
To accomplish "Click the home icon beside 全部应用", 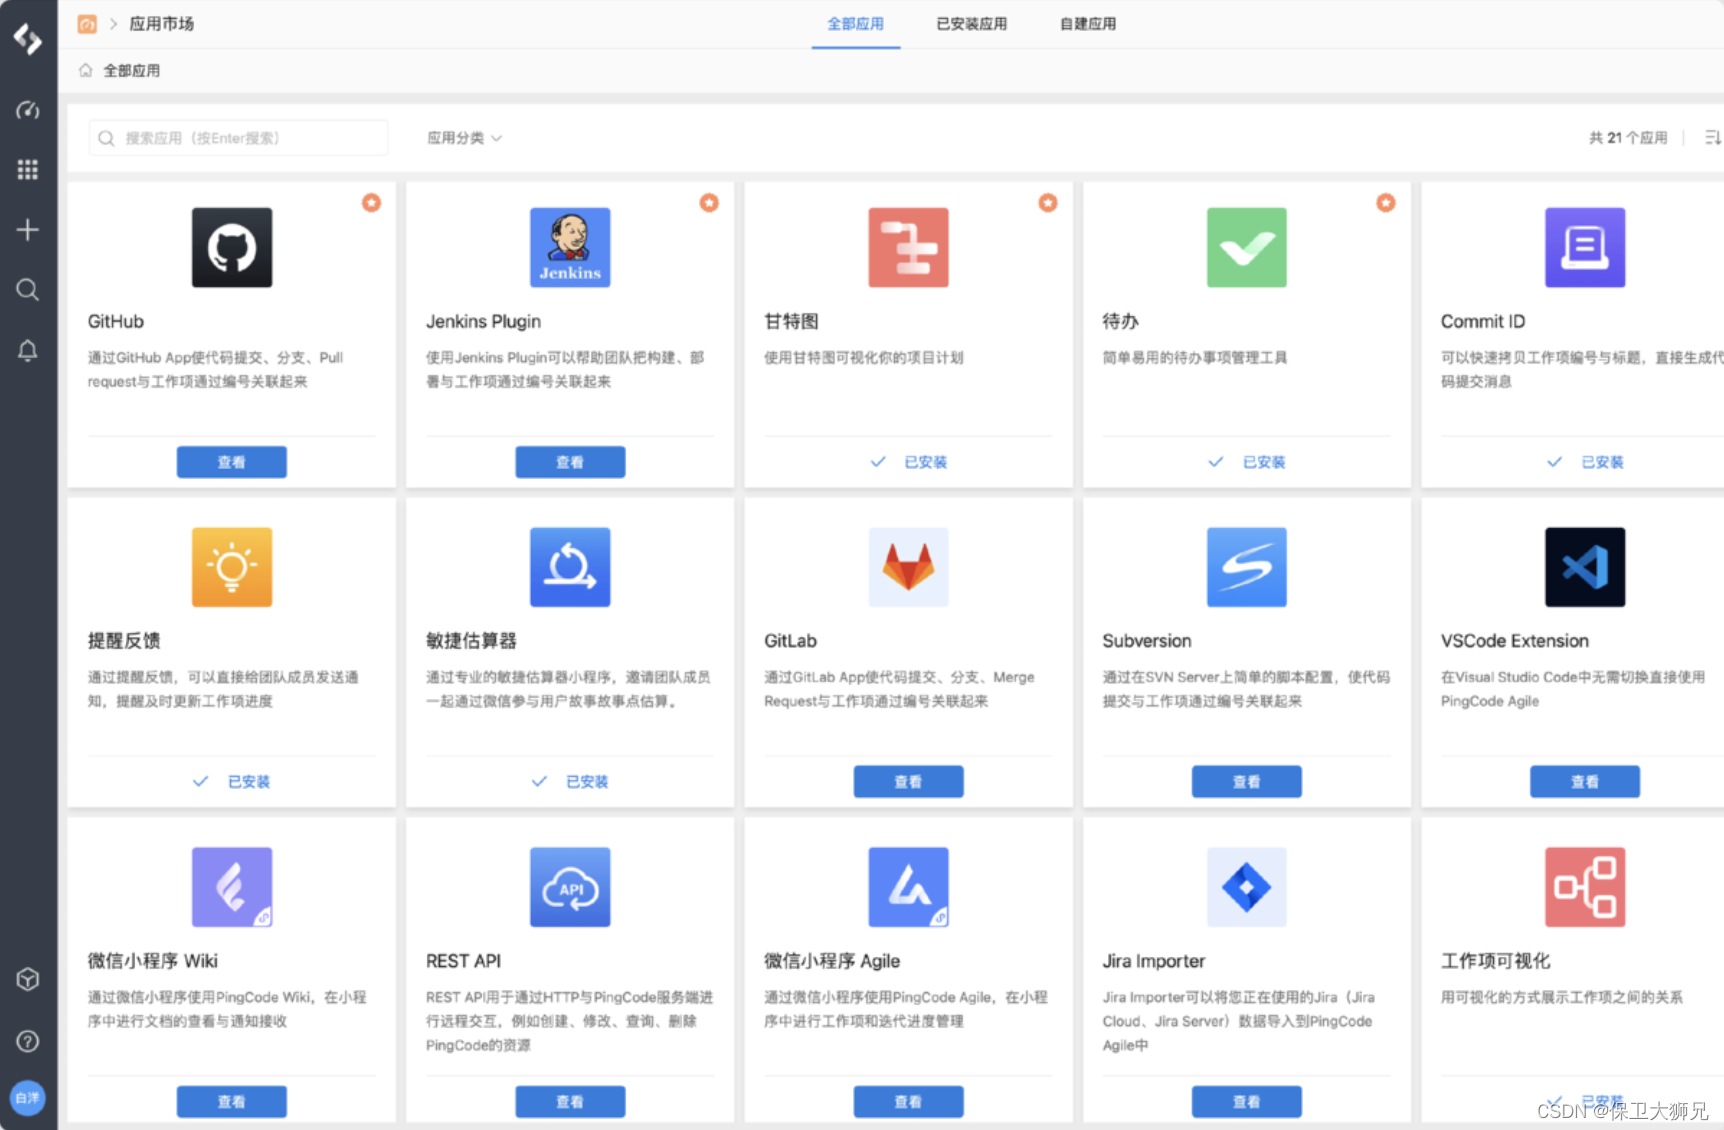I will (85, 70).
